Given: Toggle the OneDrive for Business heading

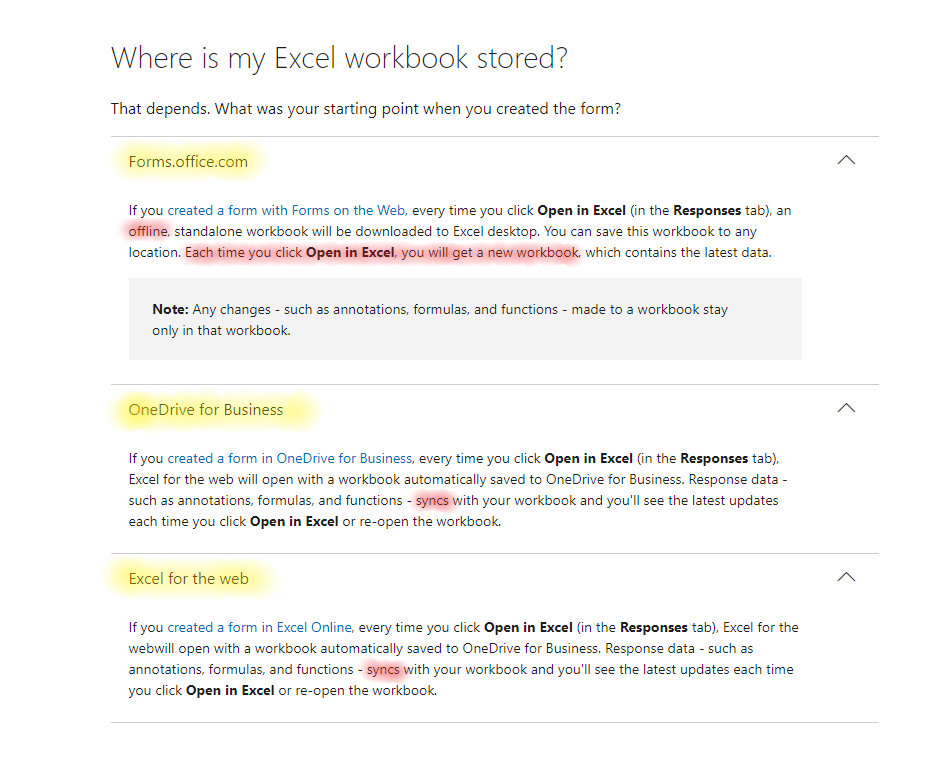Looking at the screenshot, I should click(x=206, y=409).
